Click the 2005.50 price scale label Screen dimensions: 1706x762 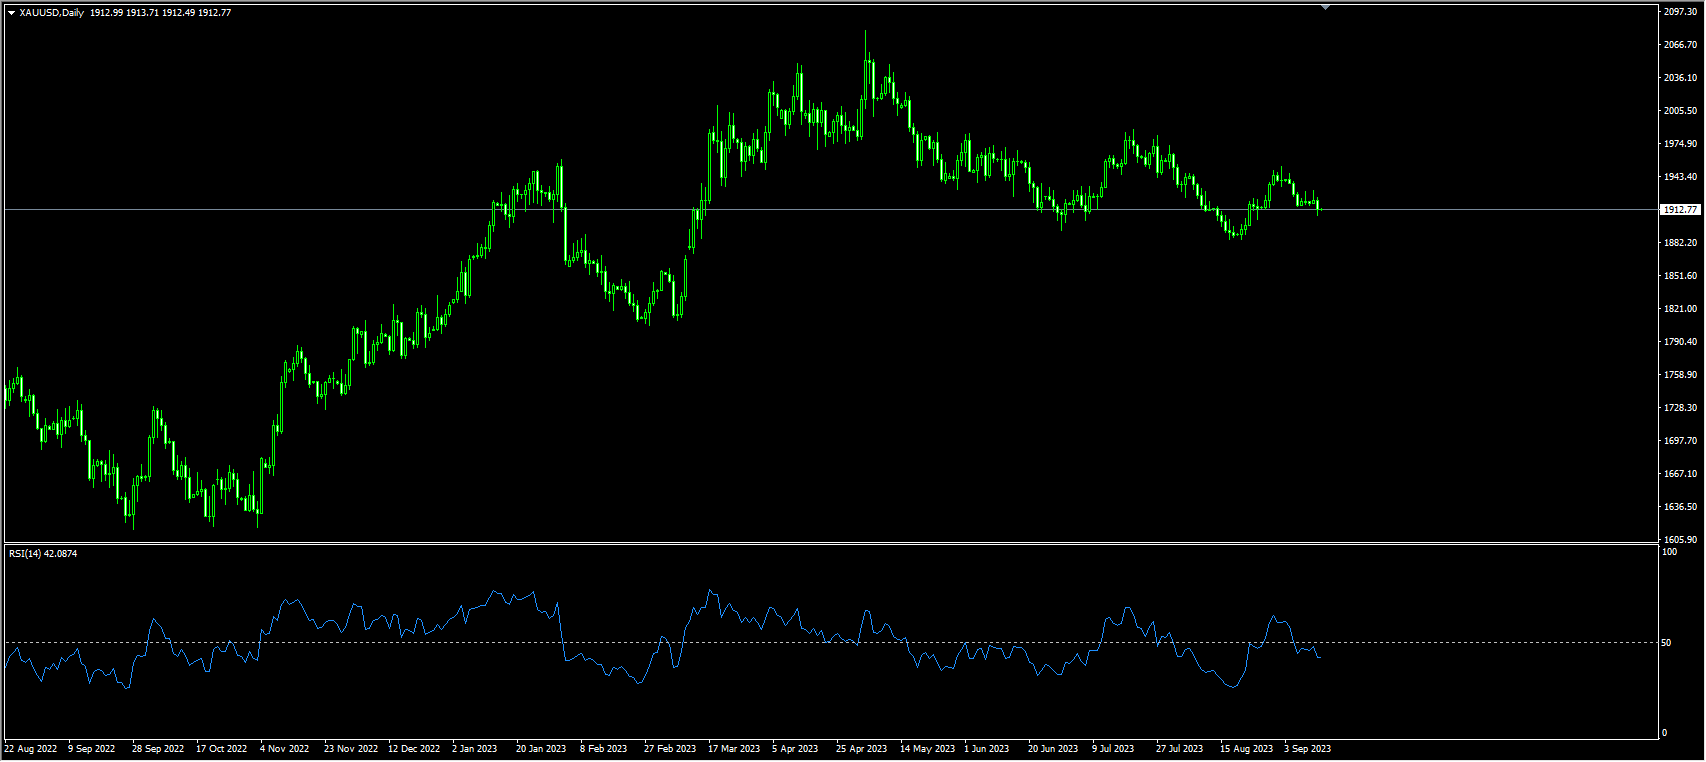pos(1680,111)
